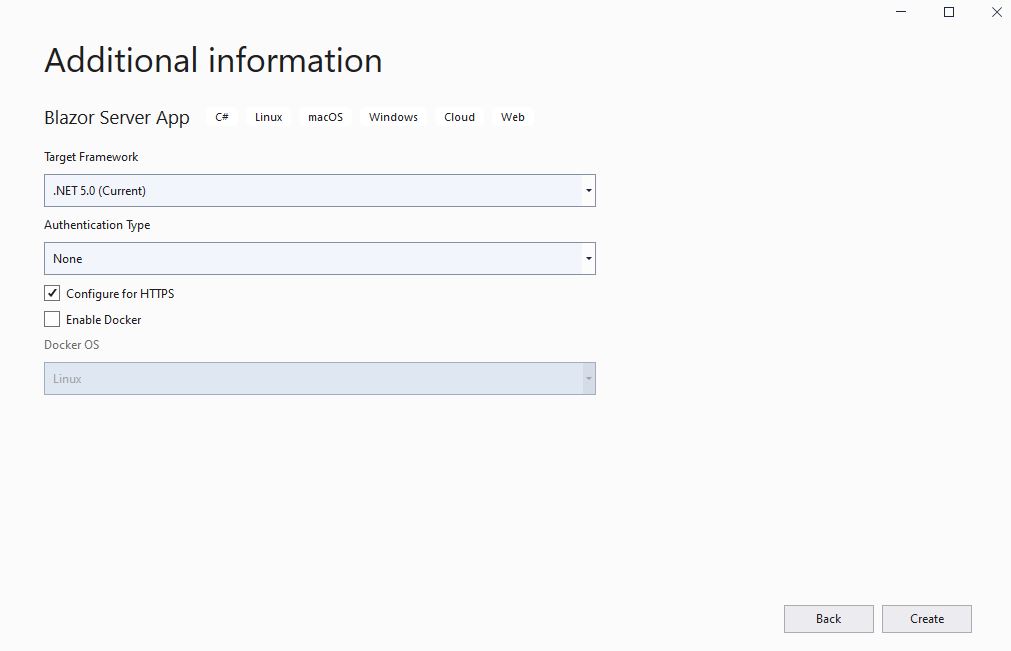The height and width of the screenshot is (651, 1011).
Task: Uncheck Configure for HTTPS checkbox
Action: pyautogui.click(x=52, y=293)
